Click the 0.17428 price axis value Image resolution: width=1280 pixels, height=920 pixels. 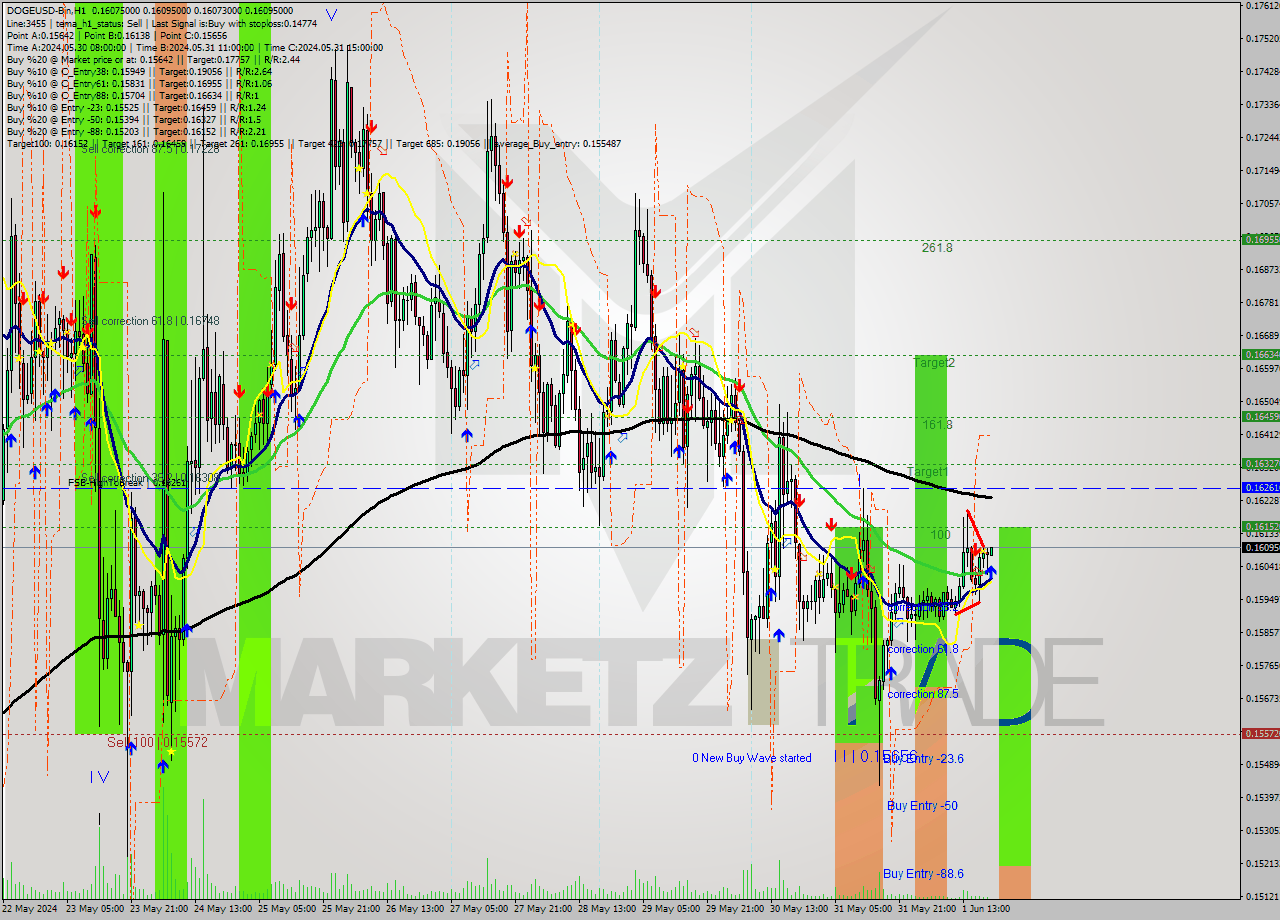point(1261,72)
